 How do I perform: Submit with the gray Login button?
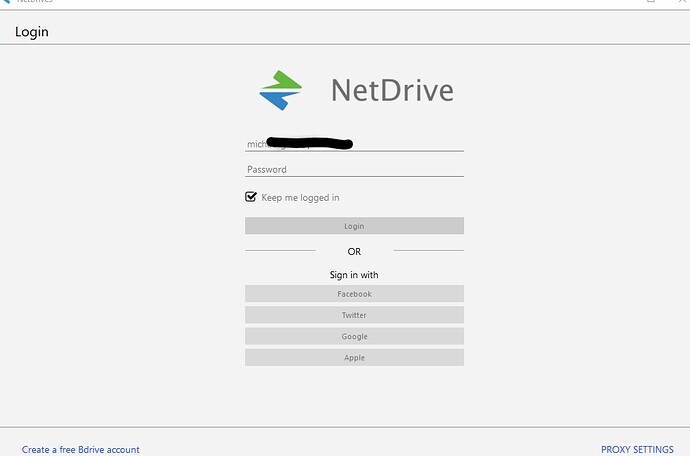[x=354, y=226]
